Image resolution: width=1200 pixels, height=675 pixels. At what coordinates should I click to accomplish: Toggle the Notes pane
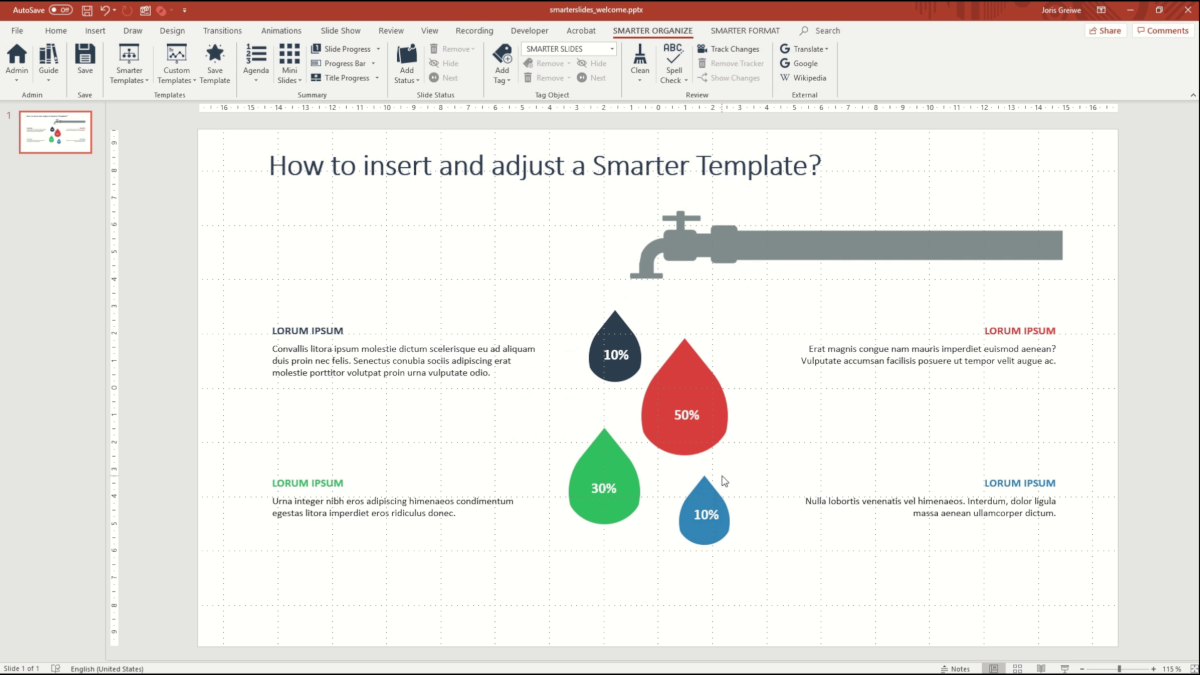(954, 668)
